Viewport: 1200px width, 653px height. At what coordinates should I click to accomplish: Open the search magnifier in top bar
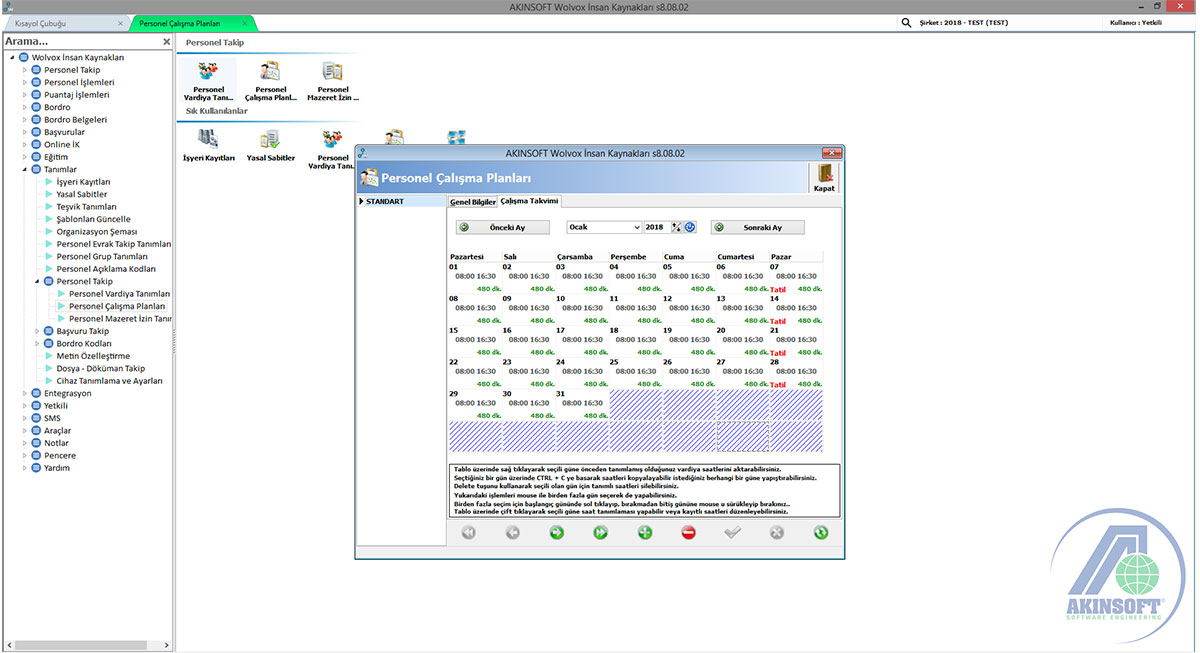[907, 22]
